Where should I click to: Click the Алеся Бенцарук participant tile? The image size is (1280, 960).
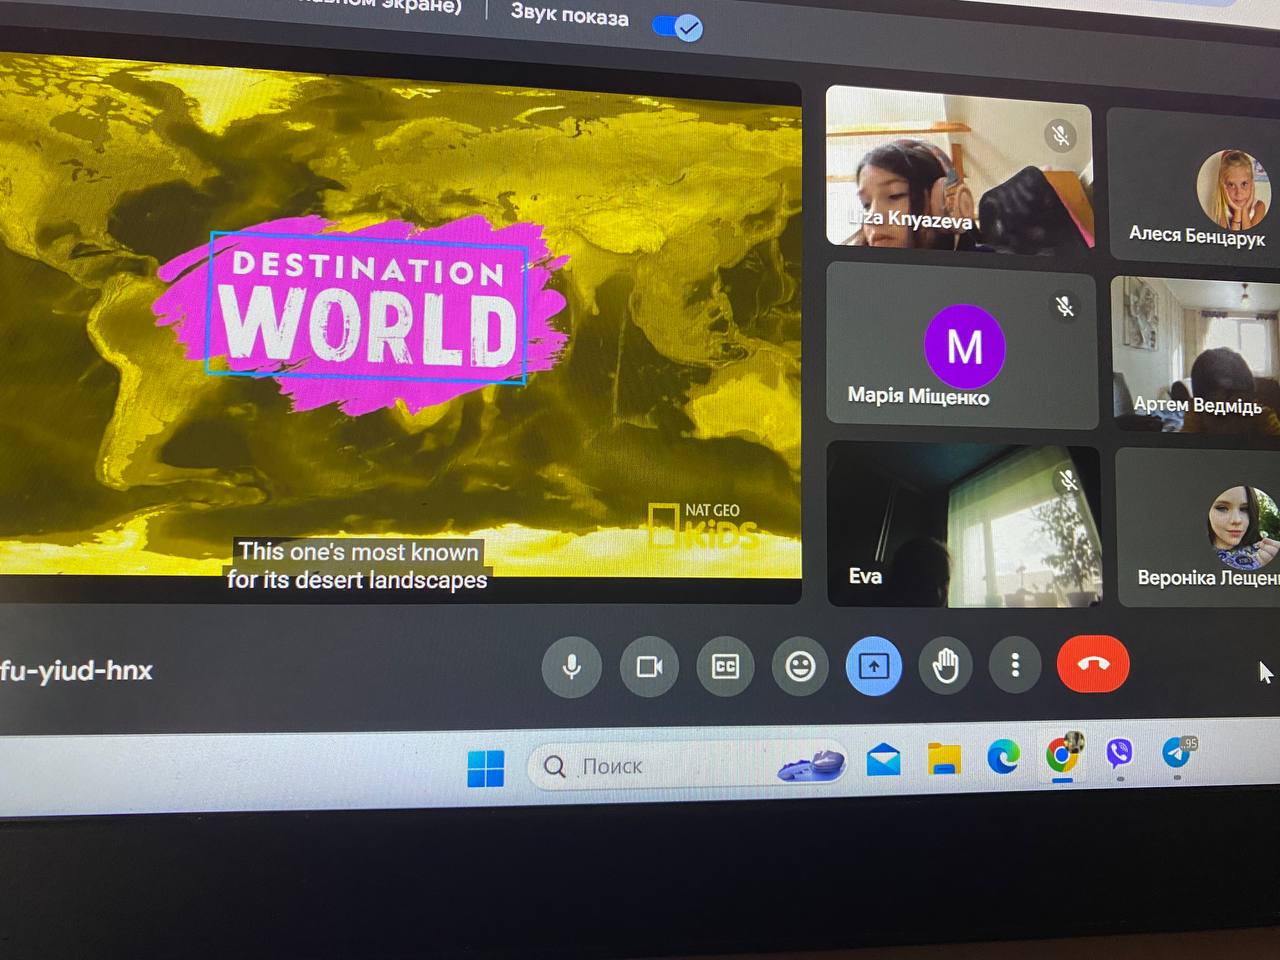point(1195,185)
